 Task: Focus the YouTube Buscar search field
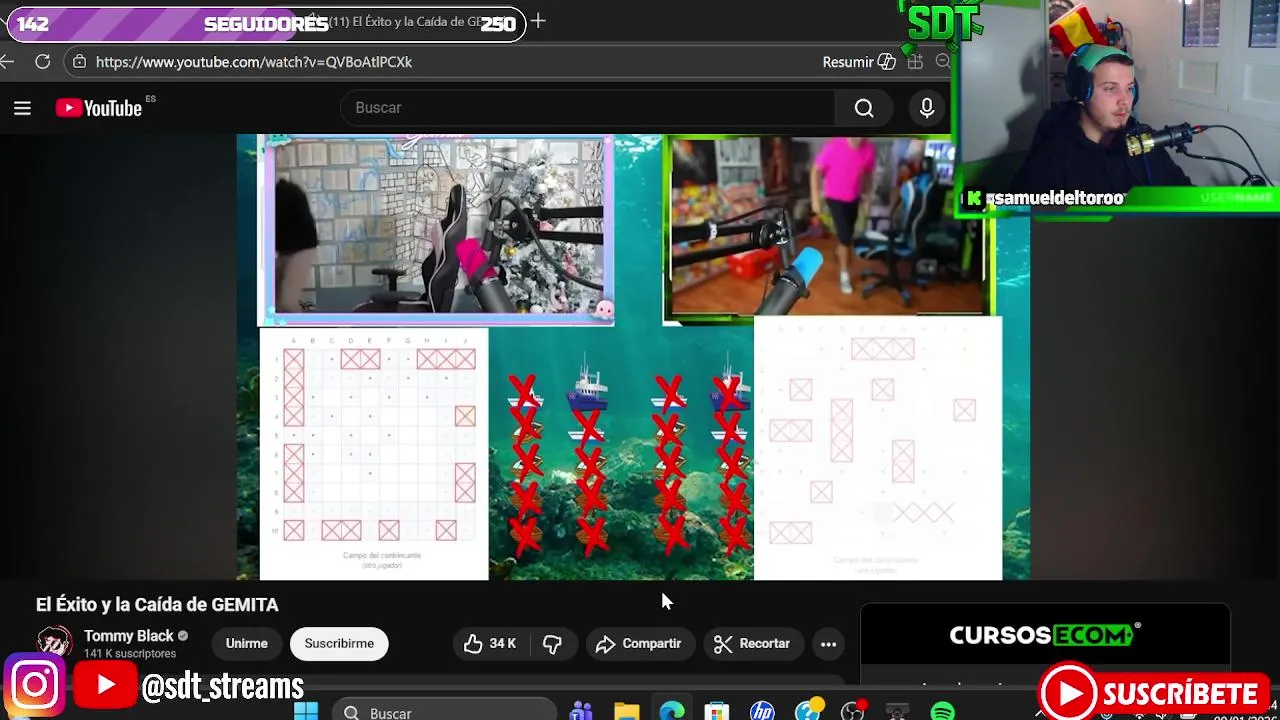[x=588, y=108]
